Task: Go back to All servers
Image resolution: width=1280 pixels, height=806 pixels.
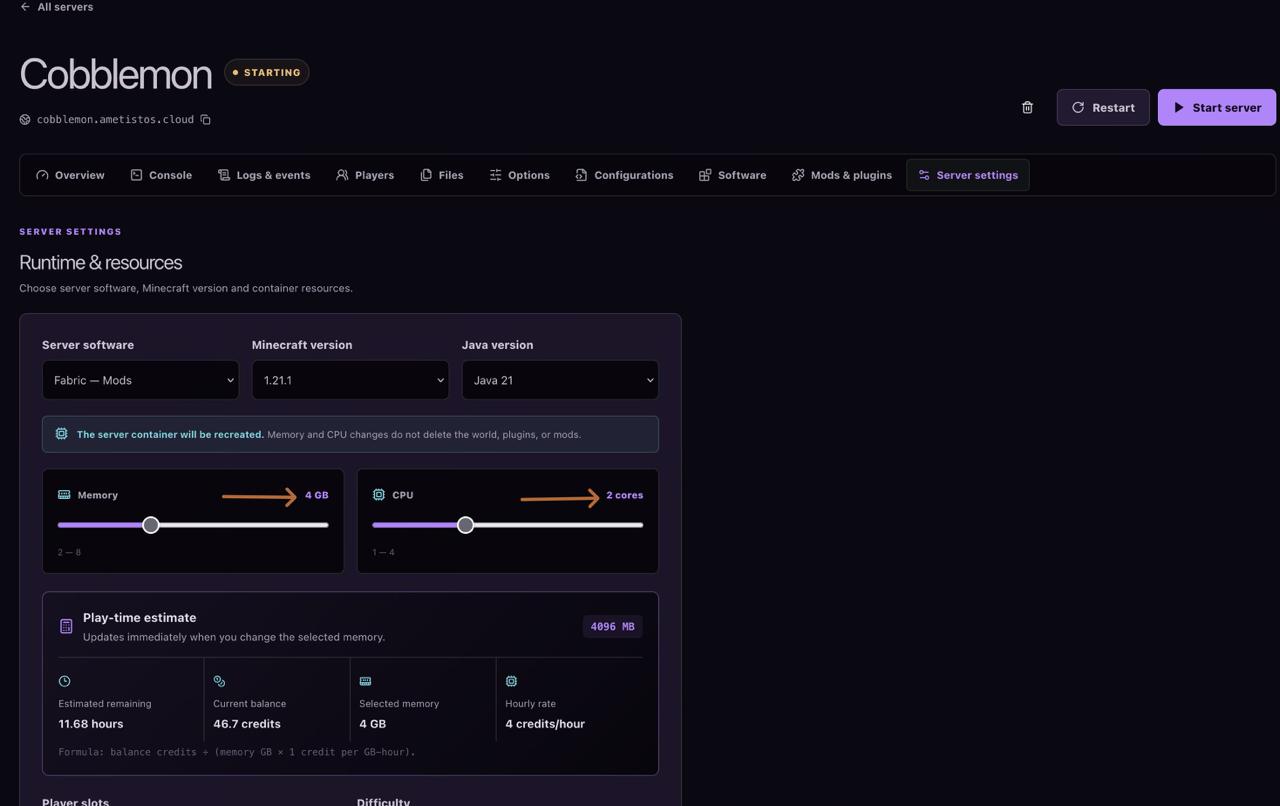Action: click(57, 7)
